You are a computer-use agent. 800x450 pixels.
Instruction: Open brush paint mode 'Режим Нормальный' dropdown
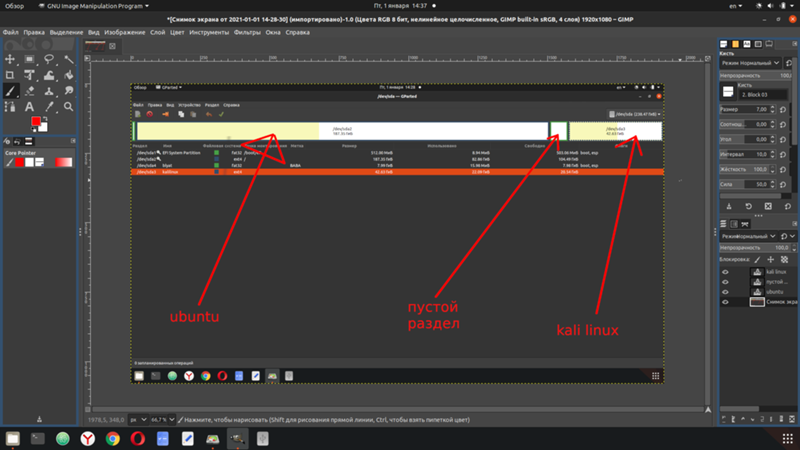[750, 63]
